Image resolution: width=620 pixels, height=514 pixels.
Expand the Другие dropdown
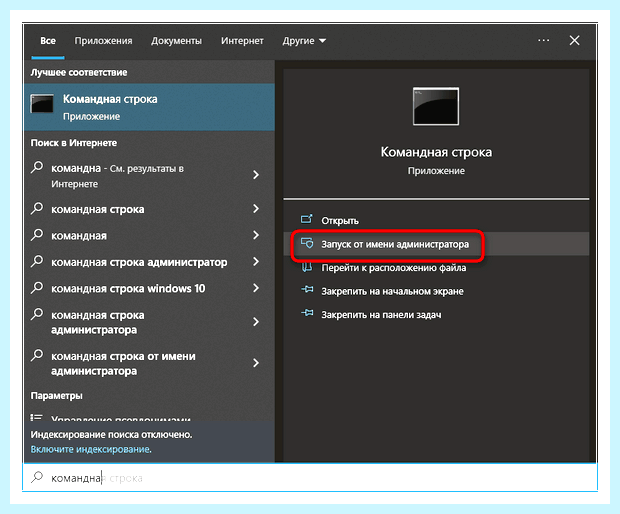pyautogui.click(x=304, y=41)
